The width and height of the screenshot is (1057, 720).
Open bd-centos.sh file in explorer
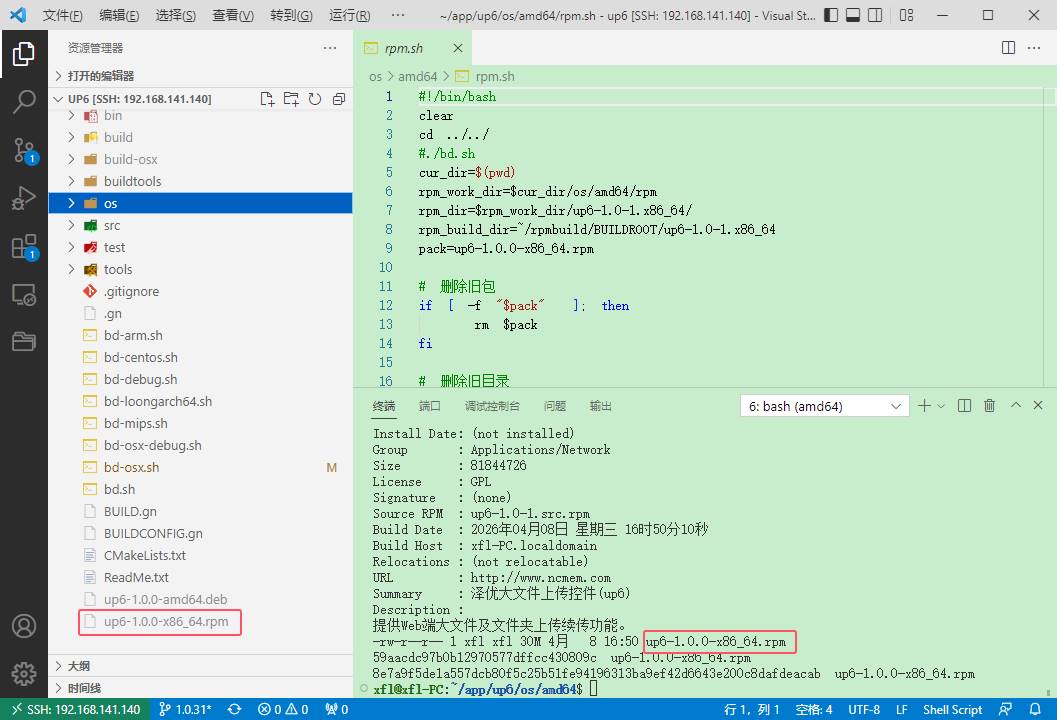tap(141, 357)
